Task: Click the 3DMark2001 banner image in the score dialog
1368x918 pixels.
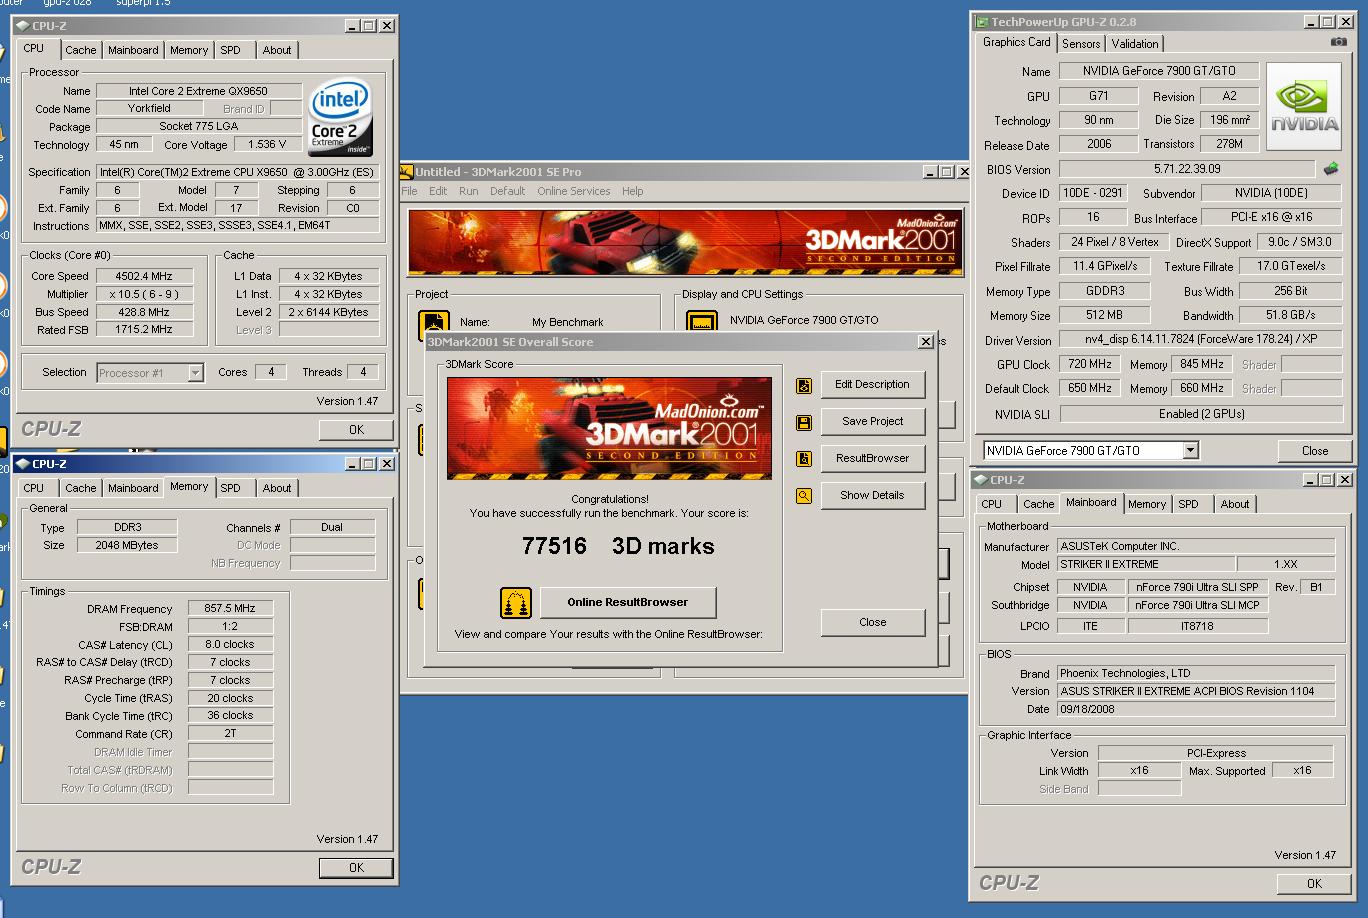Action: (x=609, y=428)
